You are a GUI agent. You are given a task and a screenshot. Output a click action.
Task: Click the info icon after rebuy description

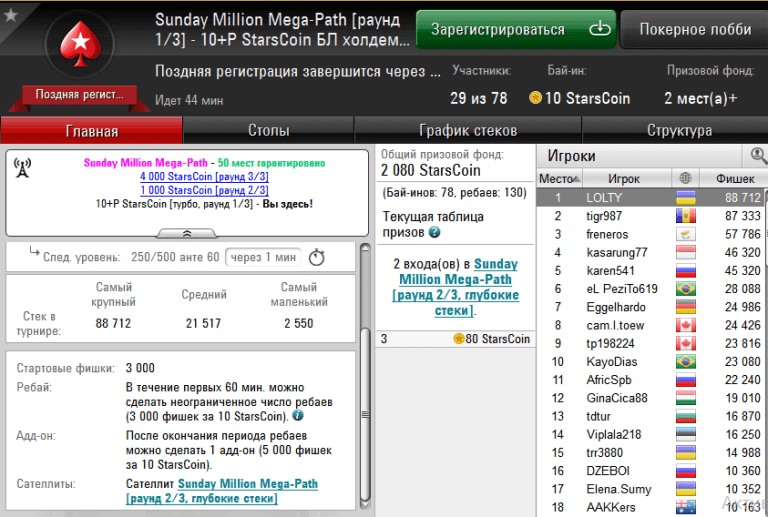(x=298, y=416)
